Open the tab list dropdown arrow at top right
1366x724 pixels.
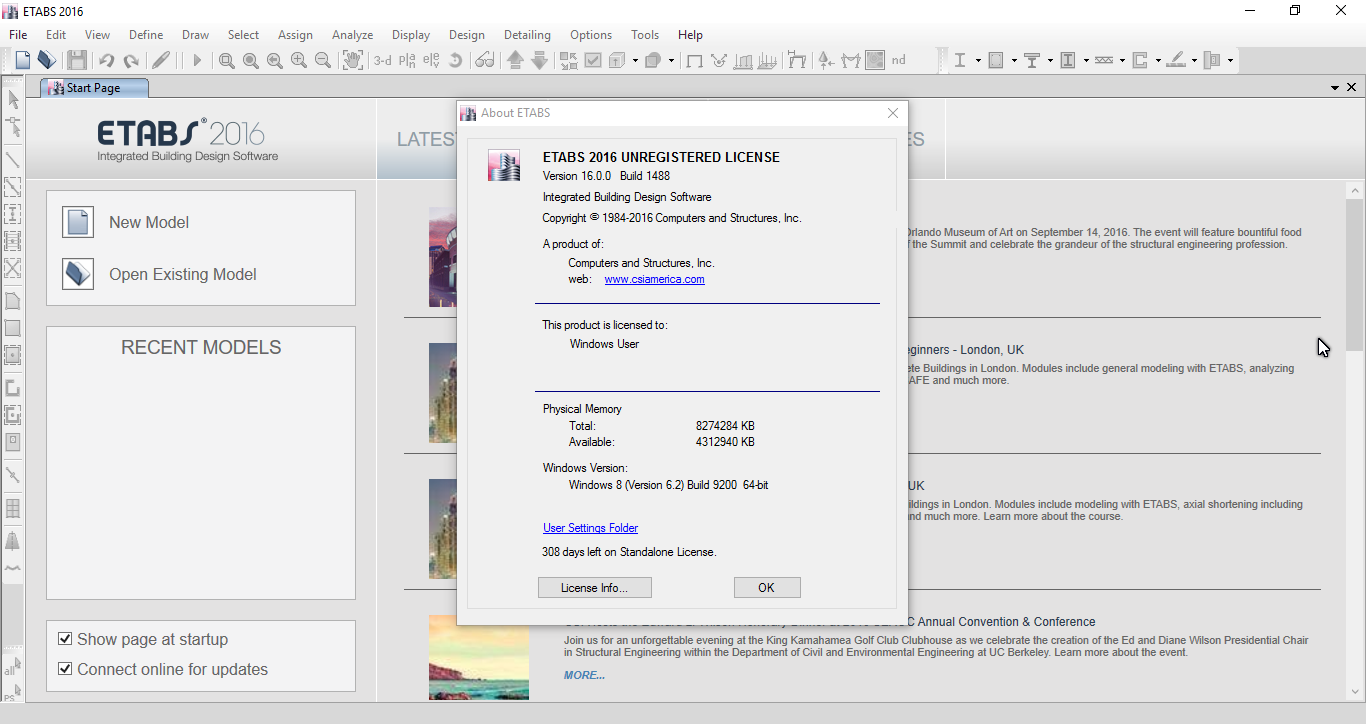(1335, 88)
